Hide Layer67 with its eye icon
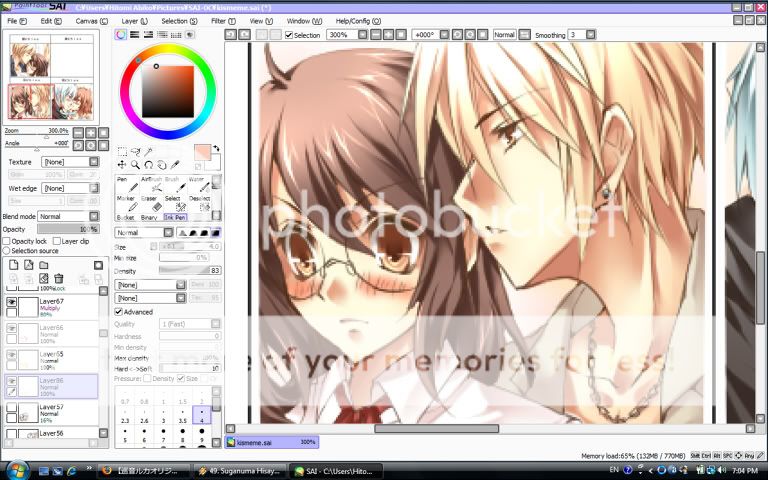The image size is (768, 480). pos(11,302)
